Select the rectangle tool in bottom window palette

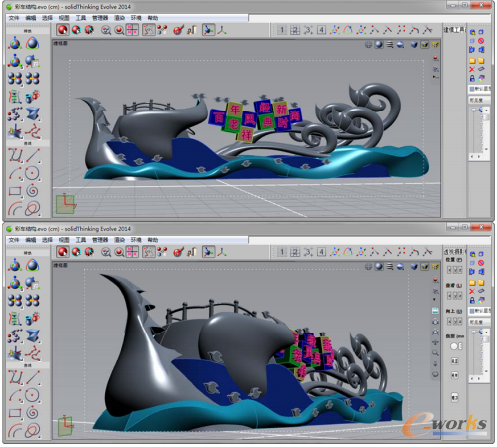[x=15, y=413]
